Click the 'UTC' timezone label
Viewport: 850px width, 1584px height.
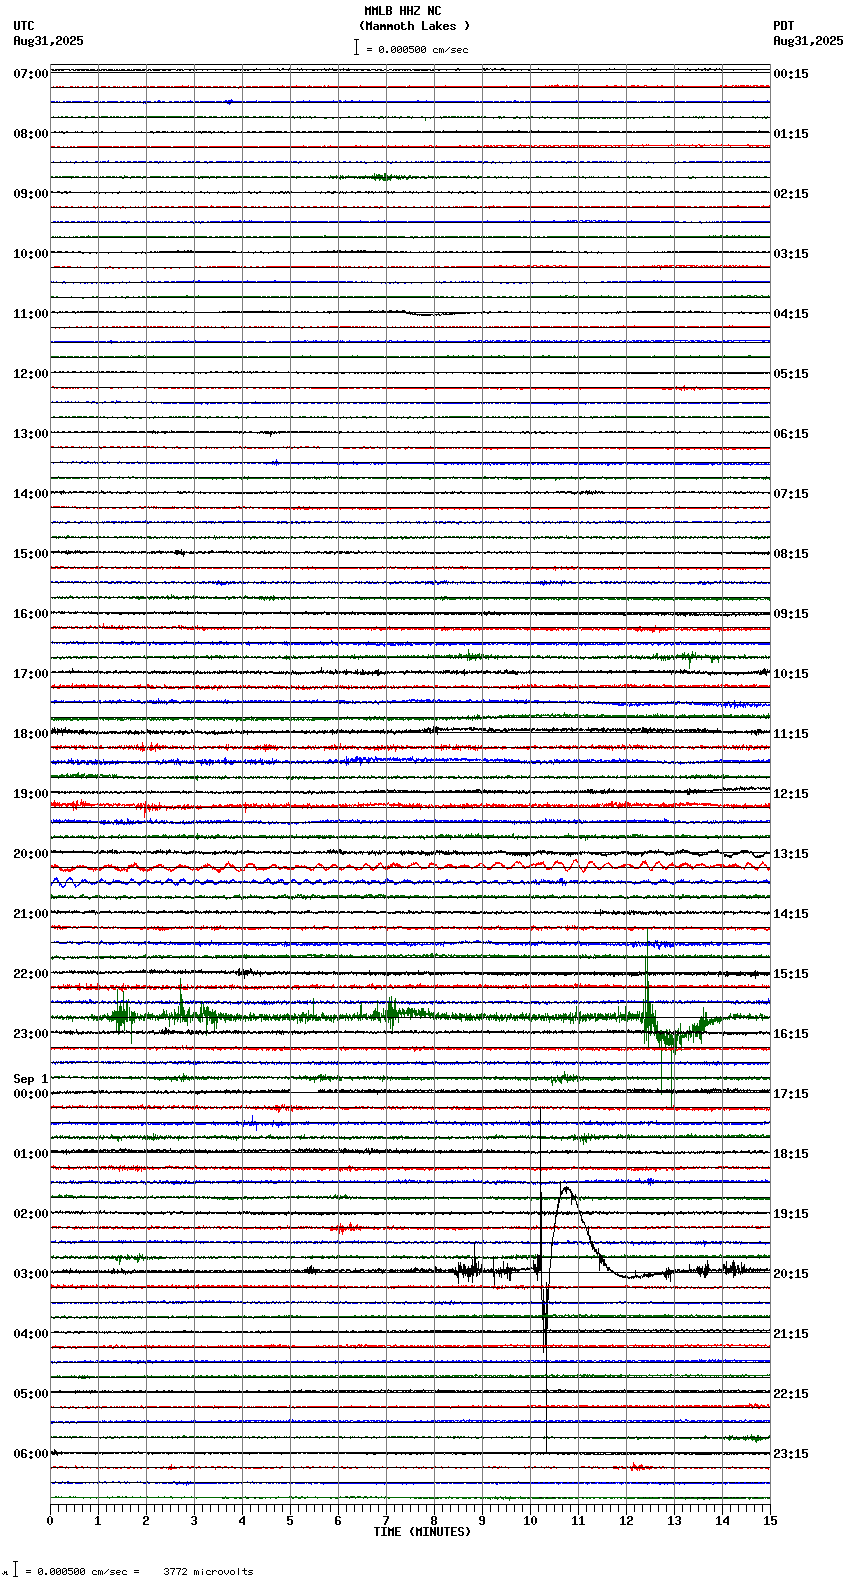point(24,26)
